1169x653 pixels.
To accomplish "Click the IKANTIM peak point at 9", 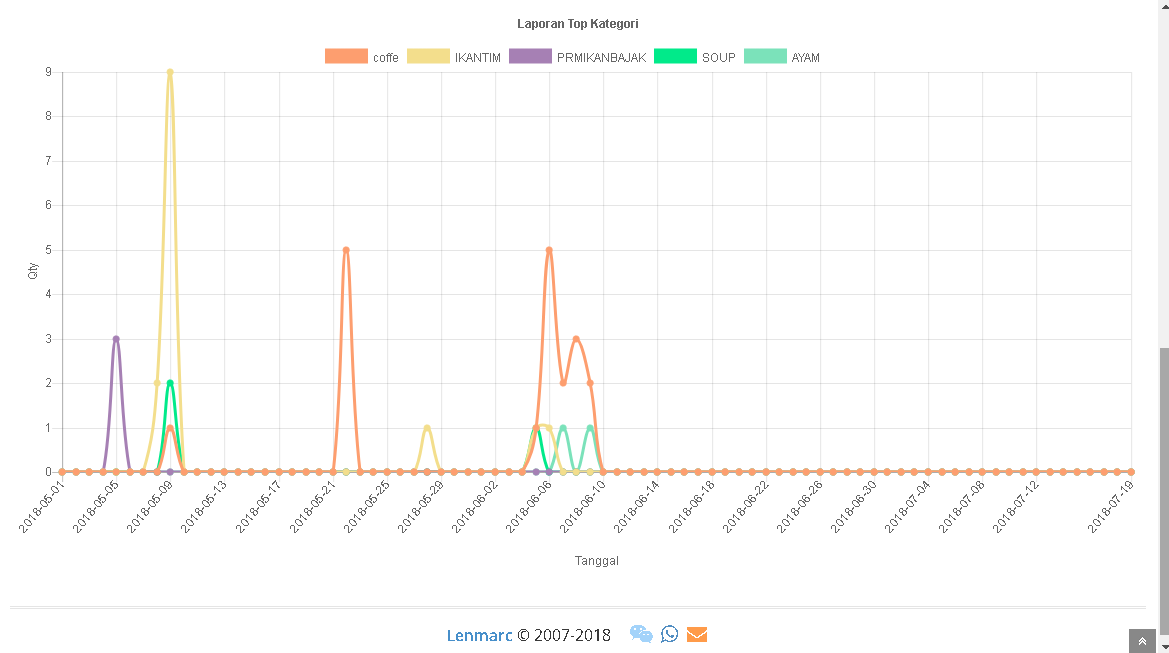I will coord(170,72).
